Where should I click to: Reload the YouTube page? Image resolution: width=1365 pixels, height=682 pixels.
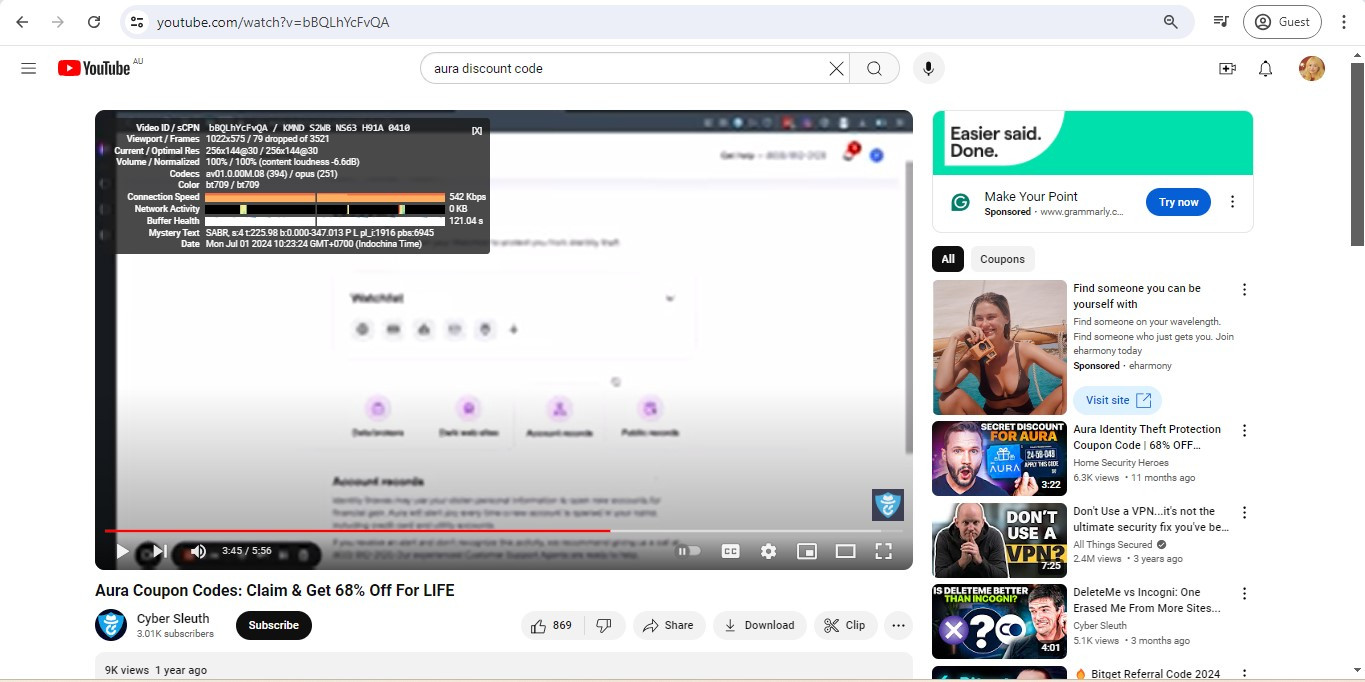(94, 21)
